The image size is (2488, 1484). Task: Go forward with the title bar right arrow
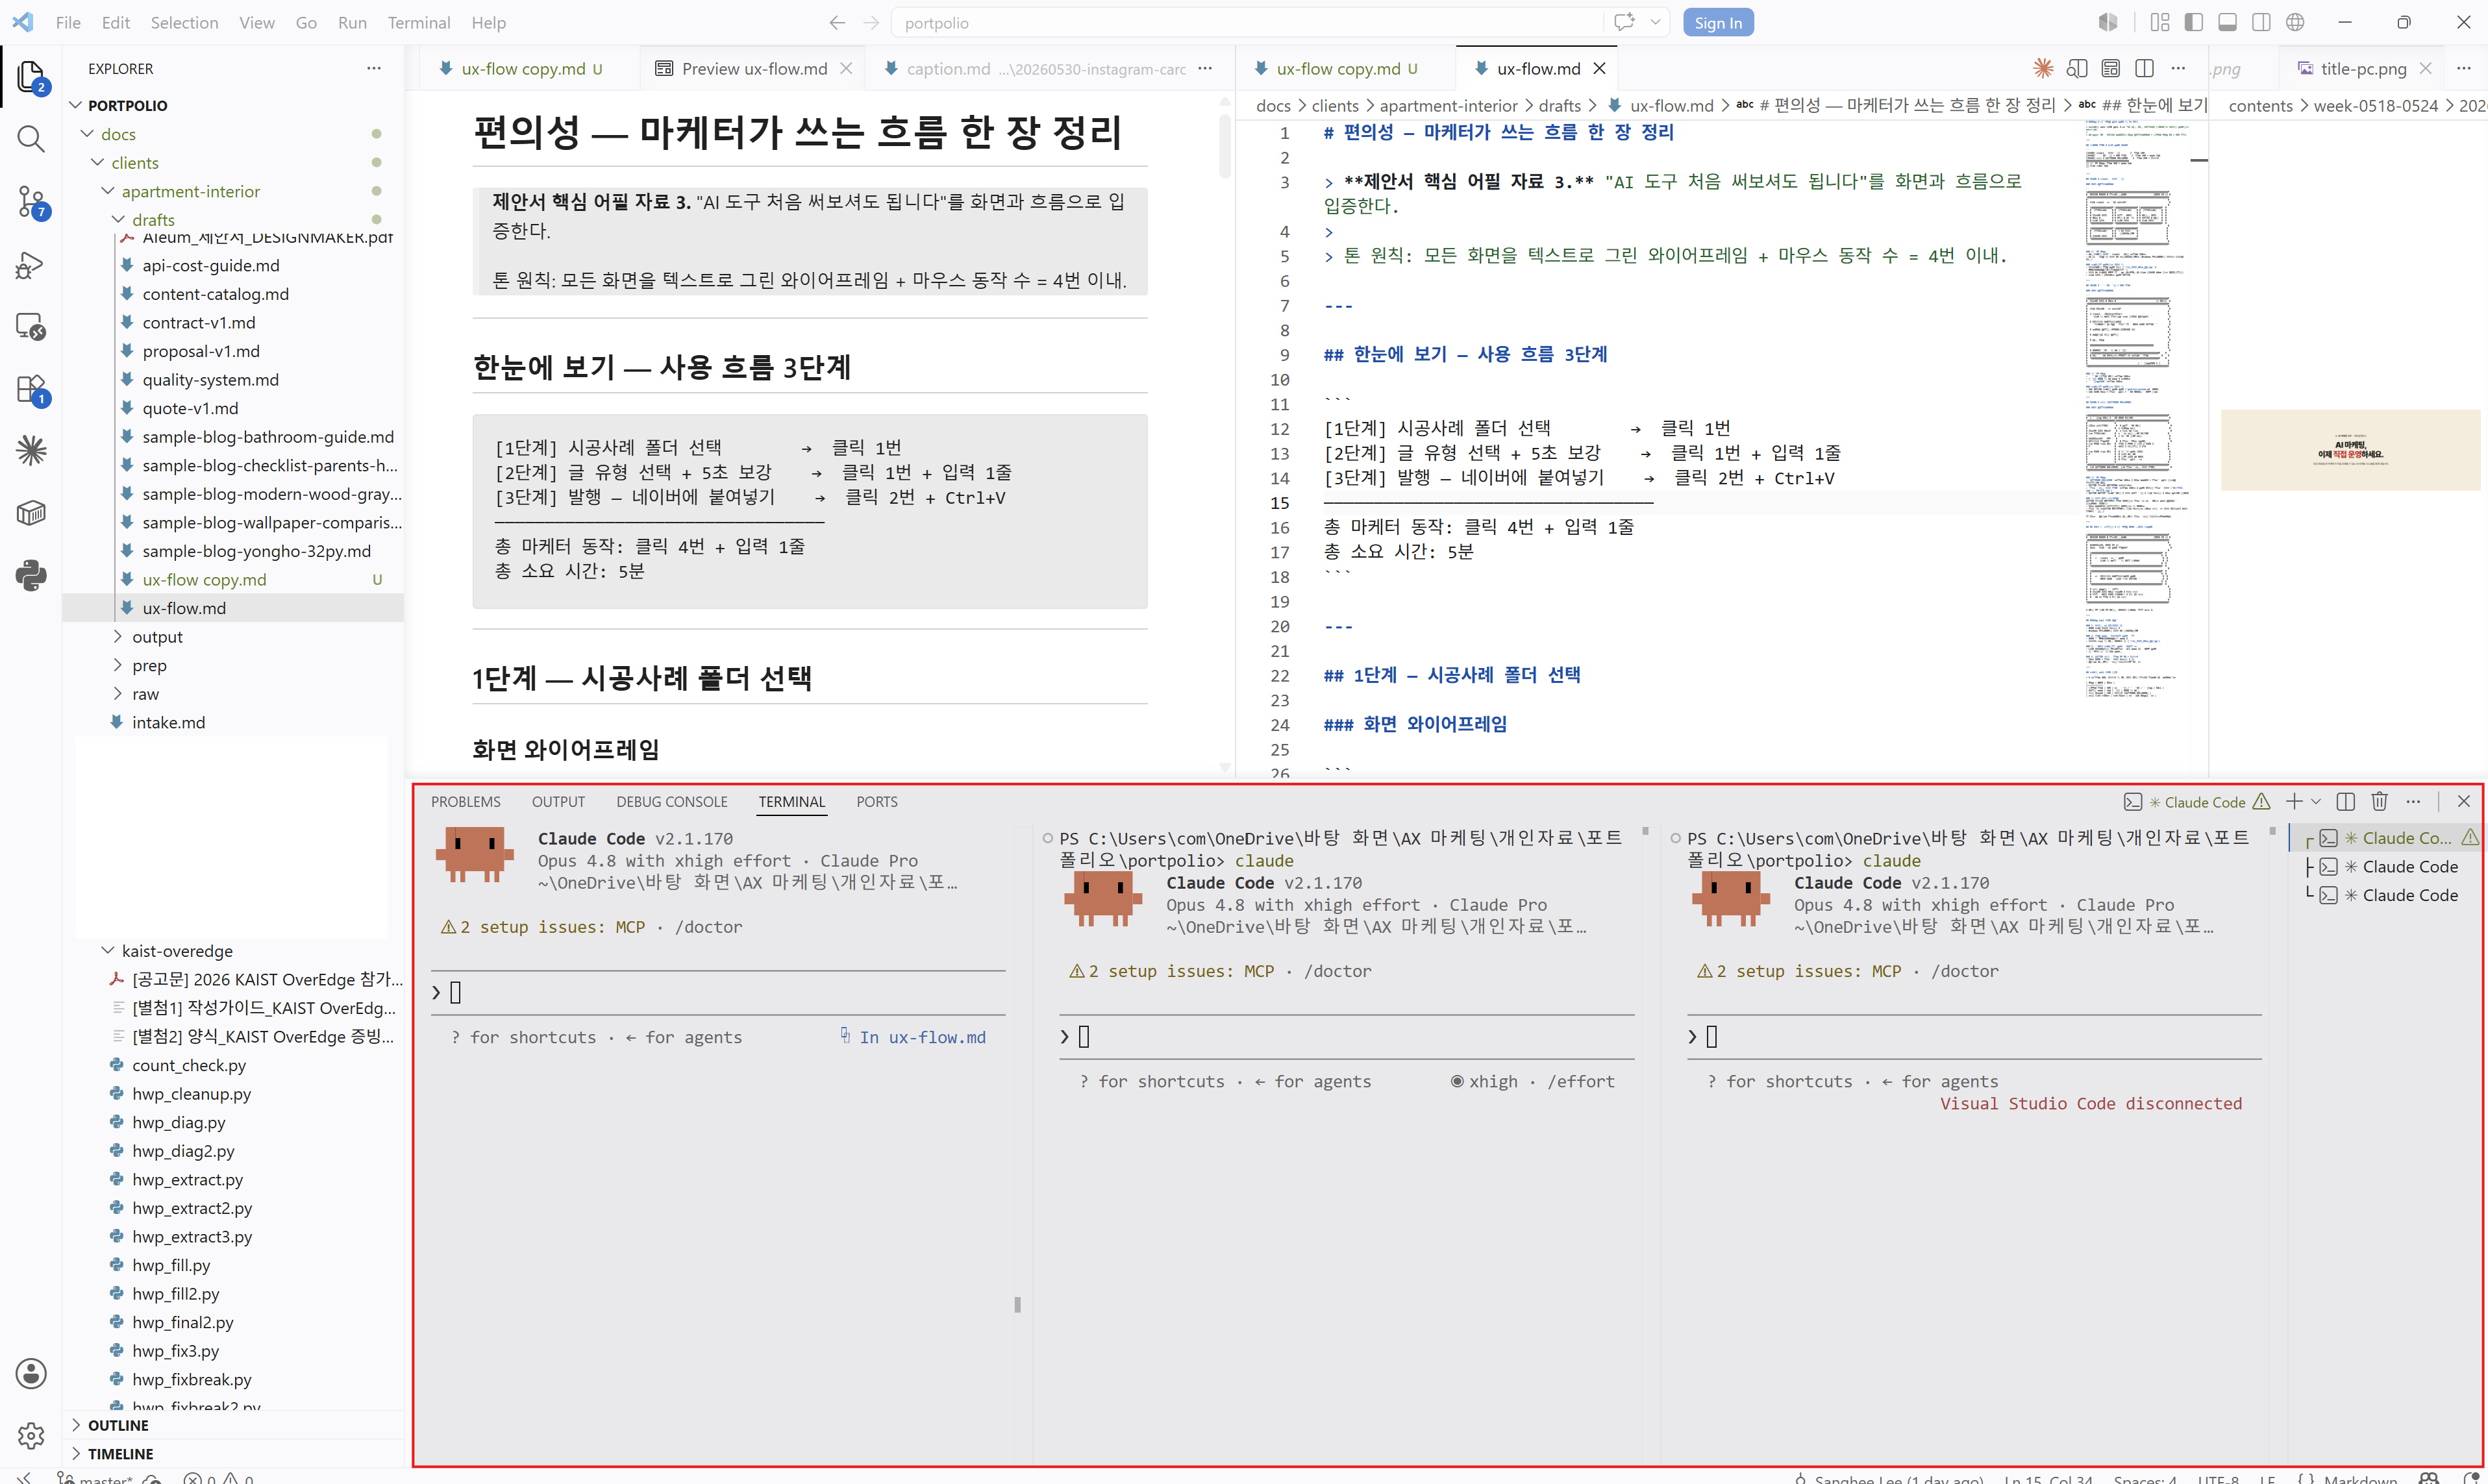[x=871, y=22]
